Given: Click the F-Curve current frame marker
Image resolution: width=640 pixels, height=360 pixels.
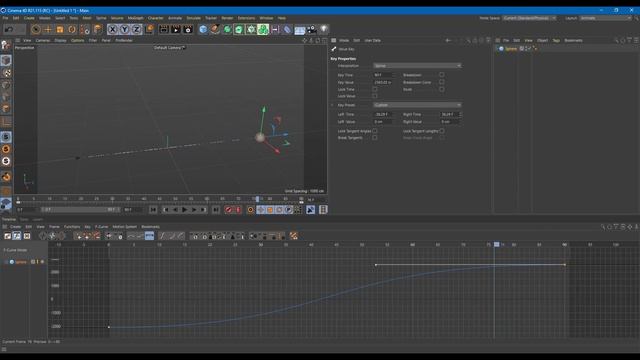Looking at the screenshot, I should click(x=496, y=244).
